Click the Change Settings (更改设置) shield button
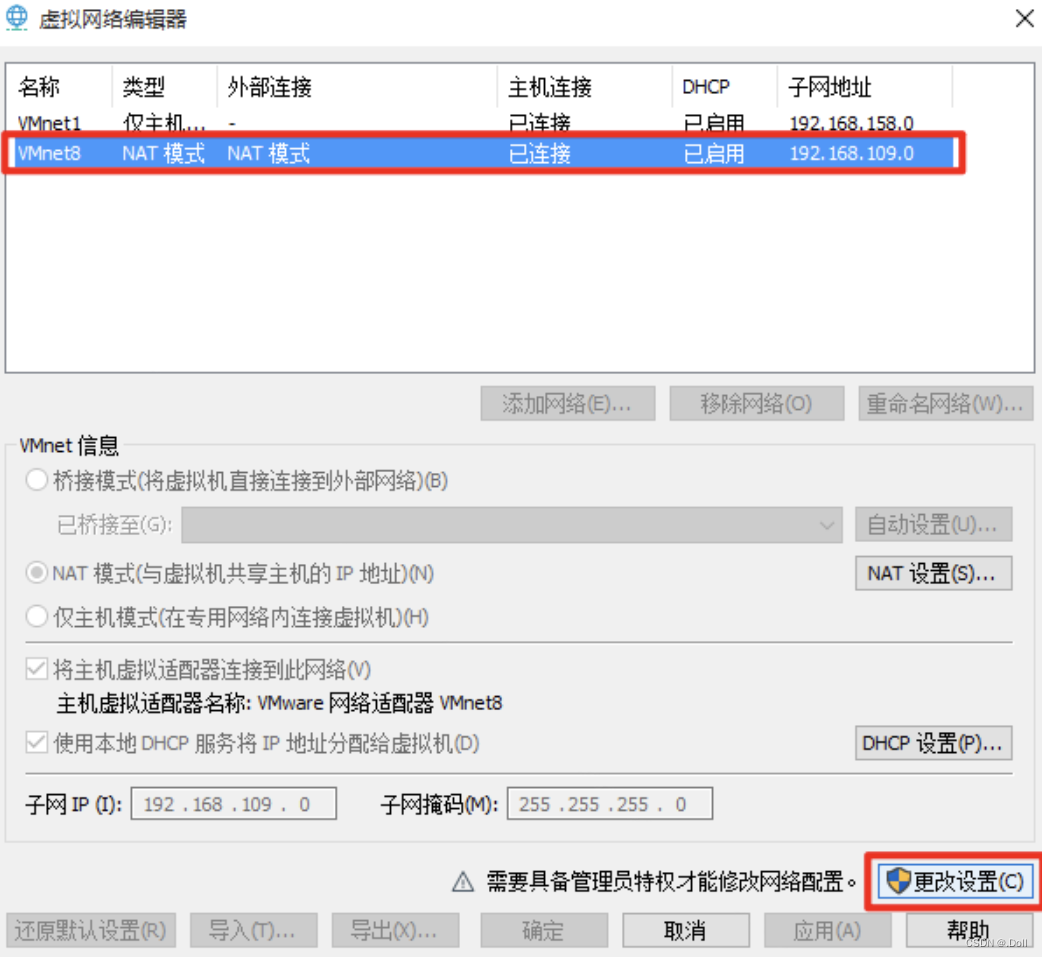1042x957 pixels. [956, 882]
